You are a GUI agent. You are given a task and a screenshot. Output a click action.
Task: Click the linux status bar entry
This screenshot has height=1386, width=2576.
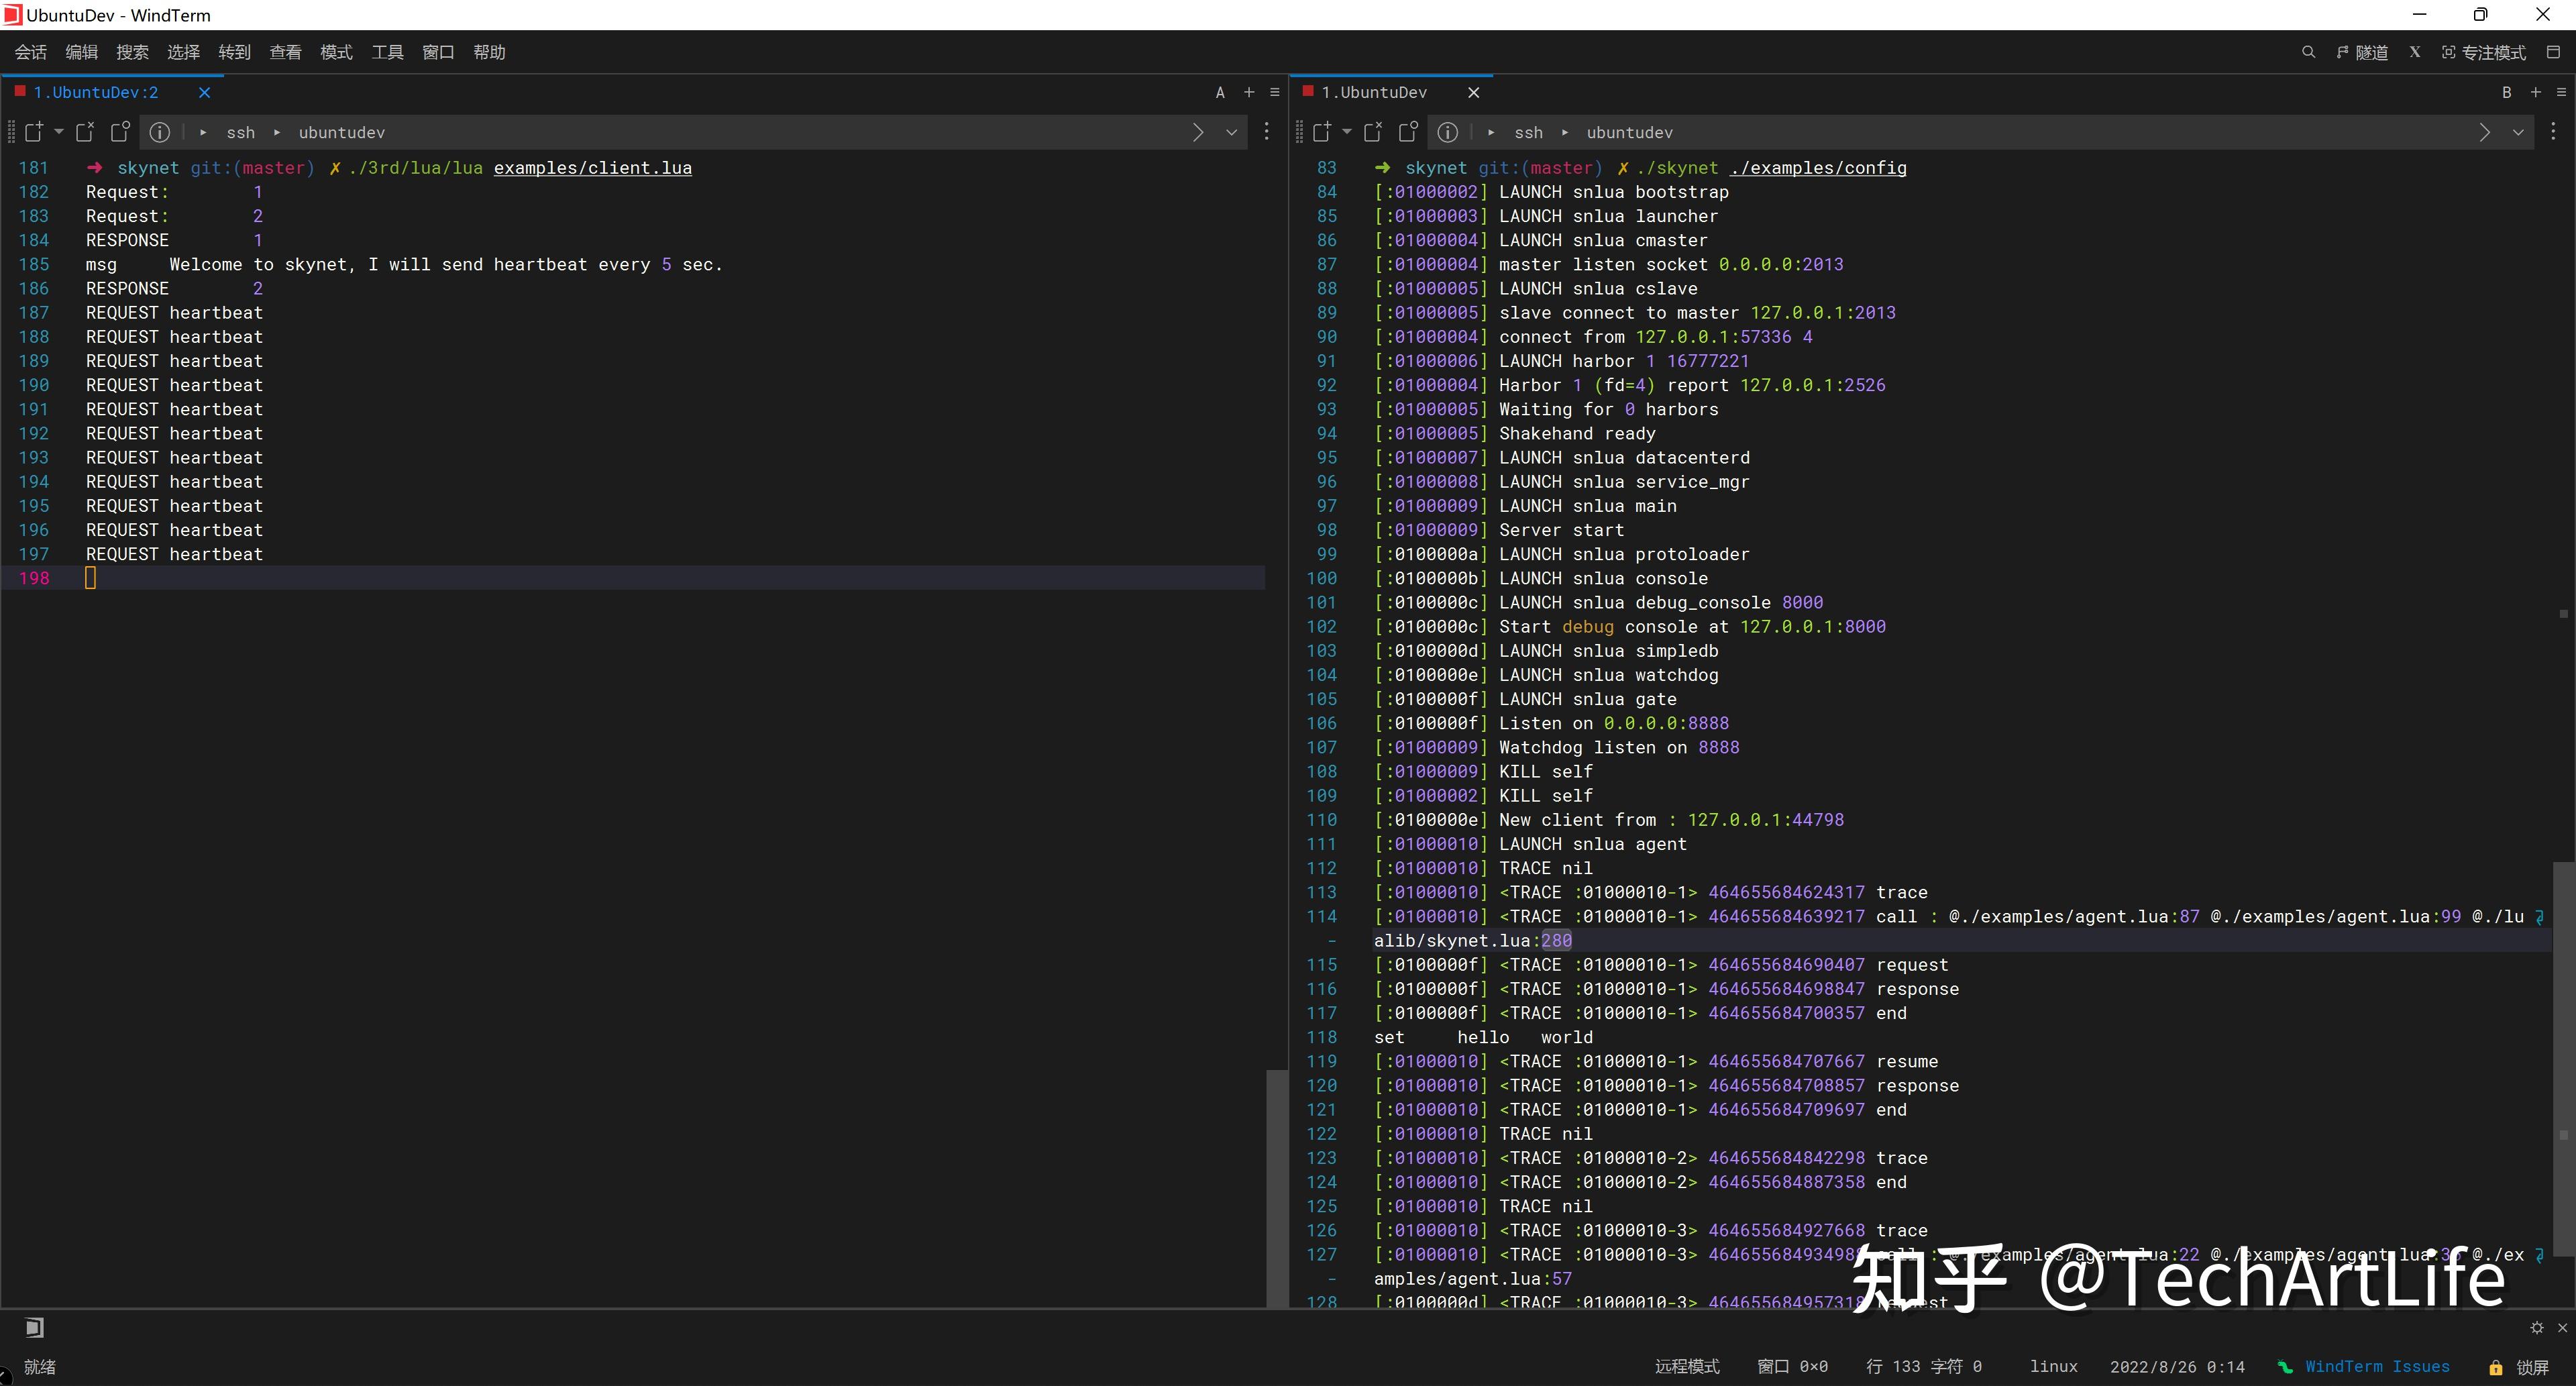click(x=2053, y=1366)
